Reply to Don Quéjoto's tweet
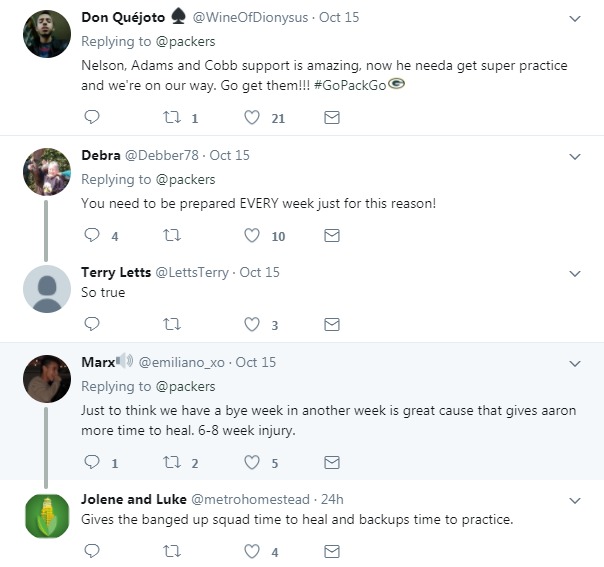The height and width of the screenshot is (567, 604). pos(92,118)
